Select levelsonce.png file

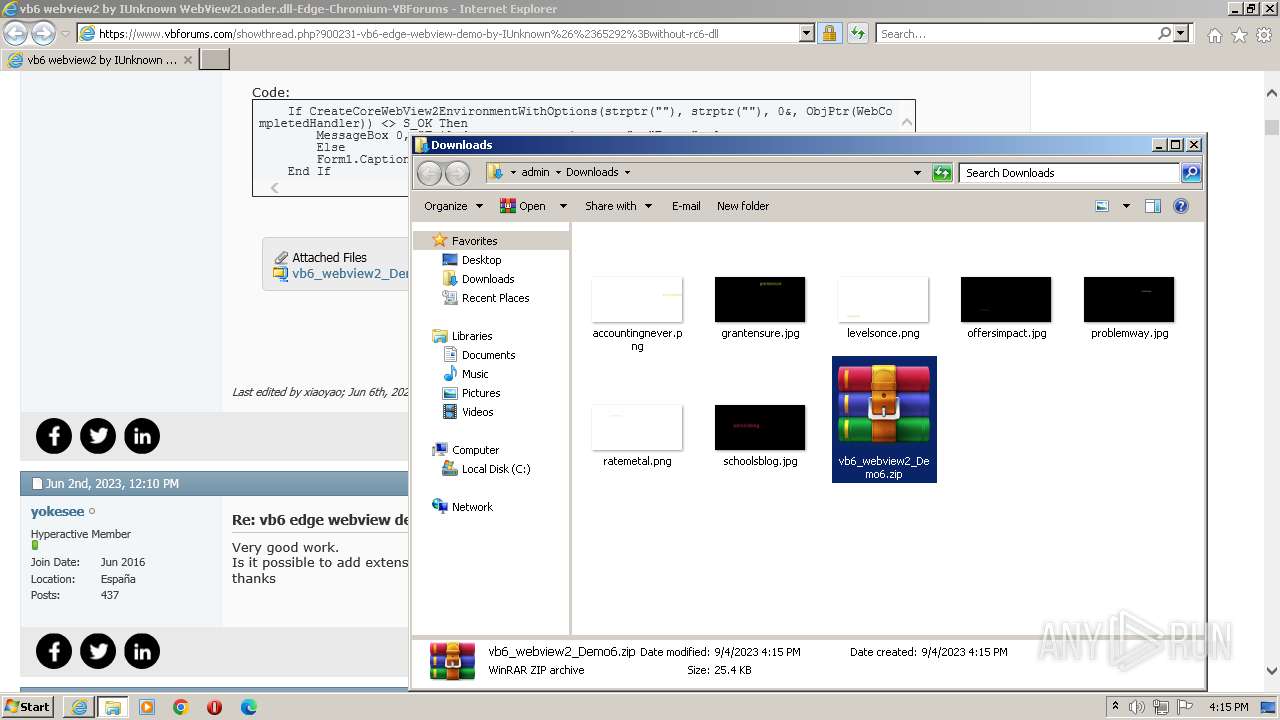coord(883,308)
